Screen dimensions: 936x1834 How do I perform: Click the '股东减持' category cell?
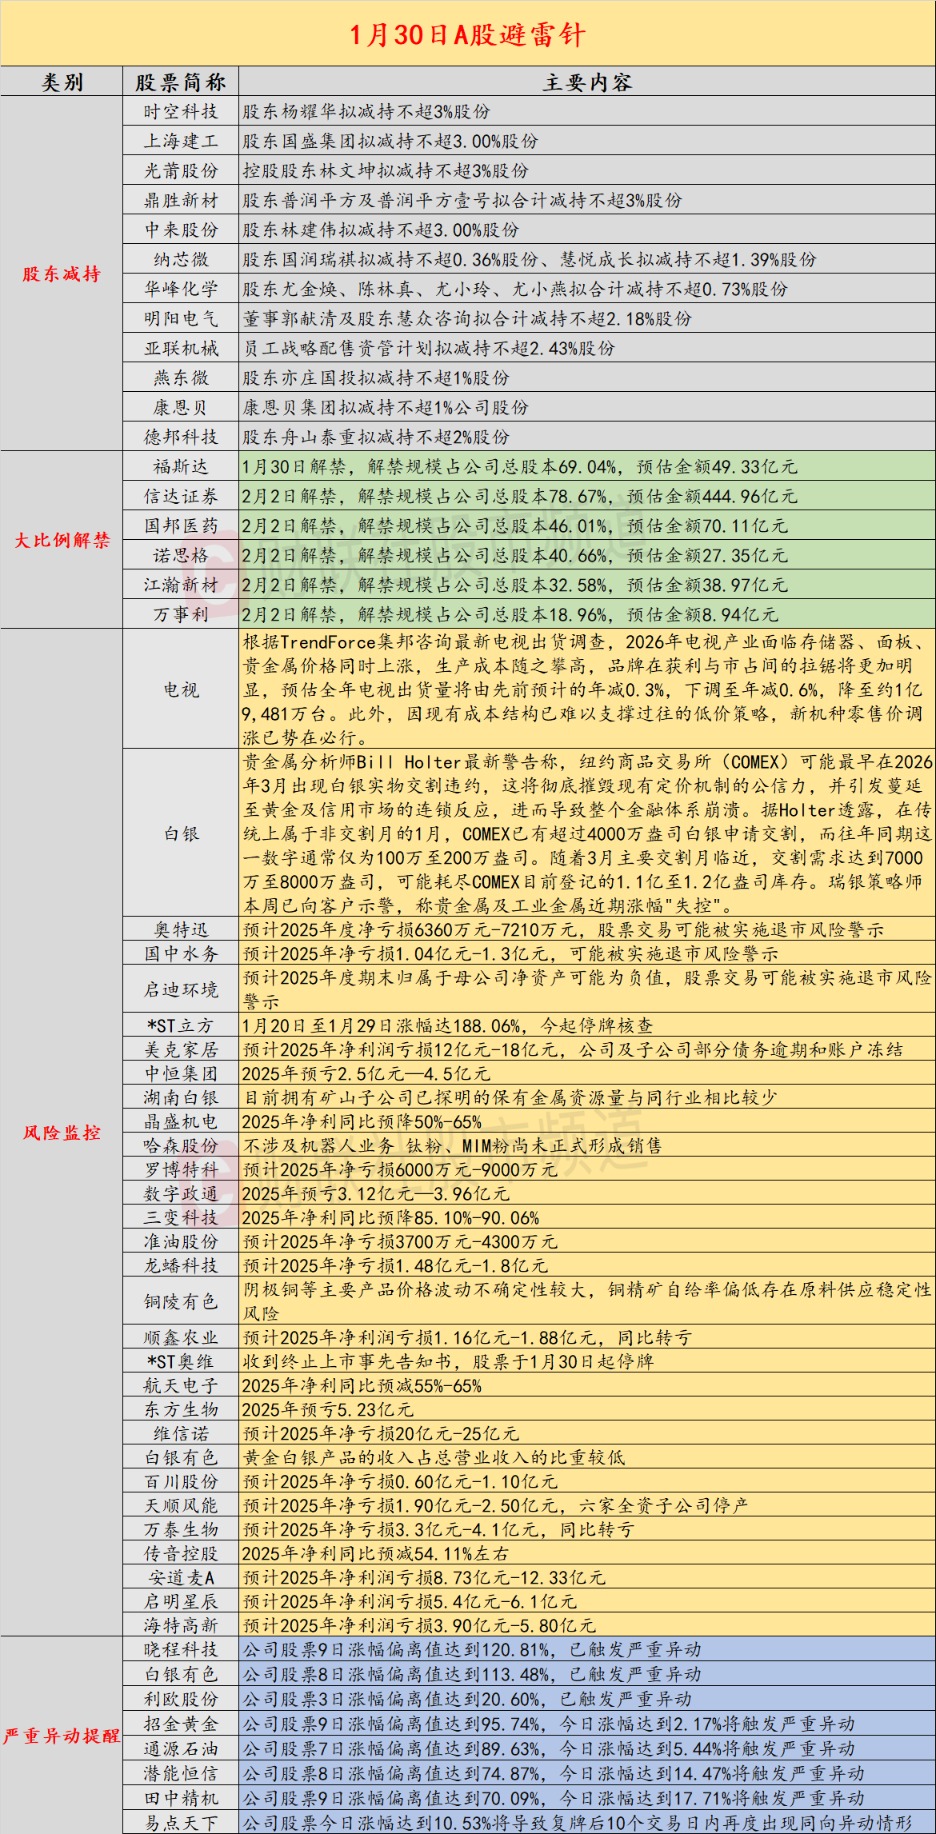[62, 273]
